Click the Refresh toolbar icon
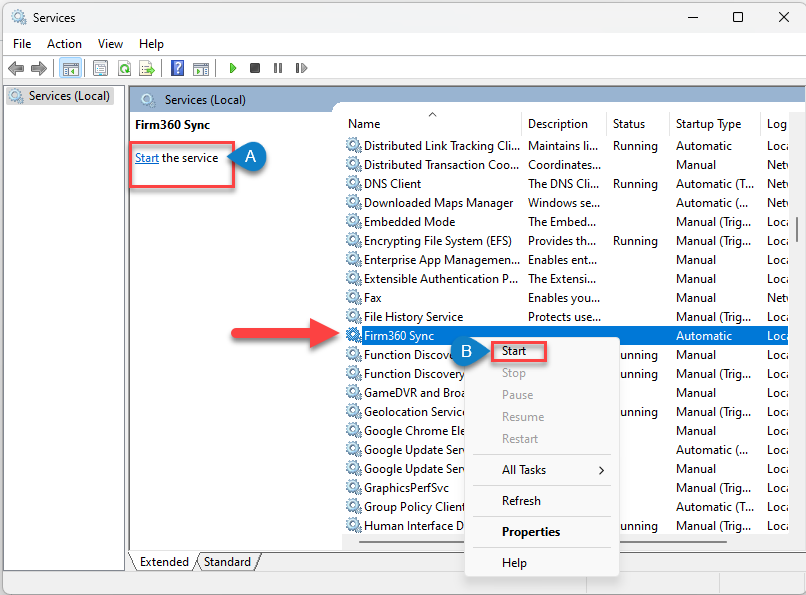 click(x=123, y=67)
